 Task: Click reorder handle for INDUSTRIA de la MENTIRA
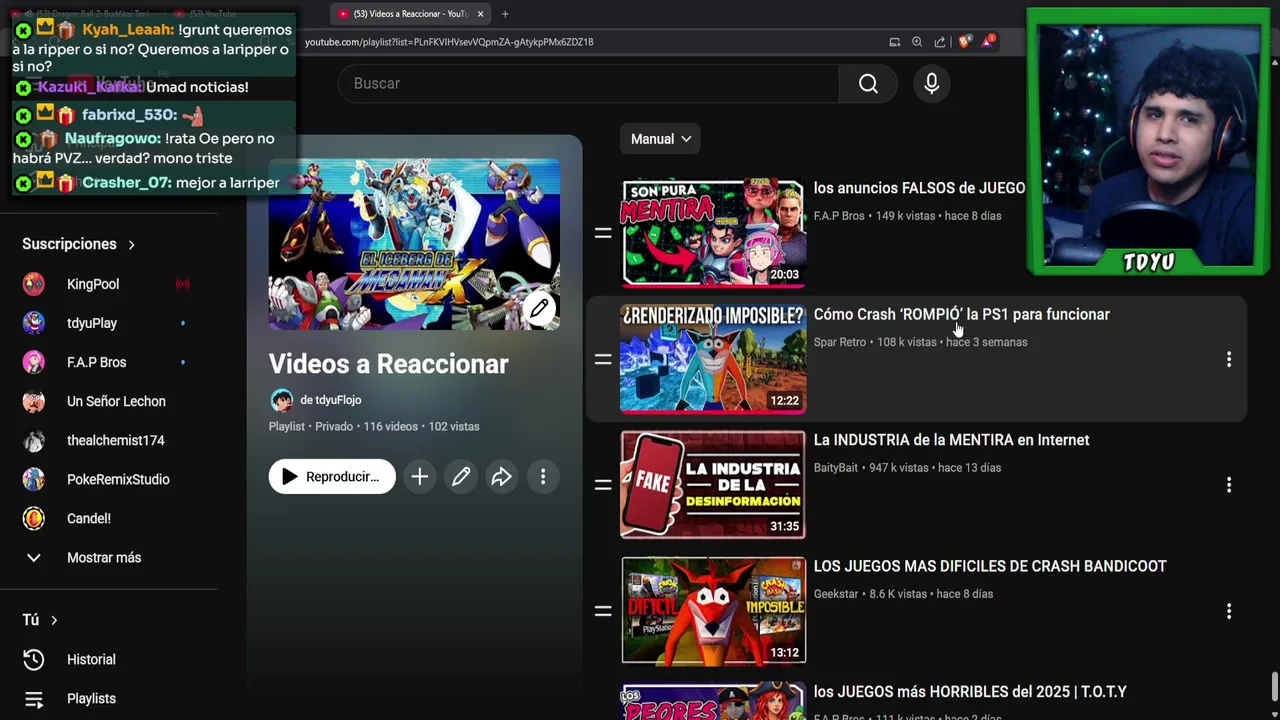coord(603,485)
